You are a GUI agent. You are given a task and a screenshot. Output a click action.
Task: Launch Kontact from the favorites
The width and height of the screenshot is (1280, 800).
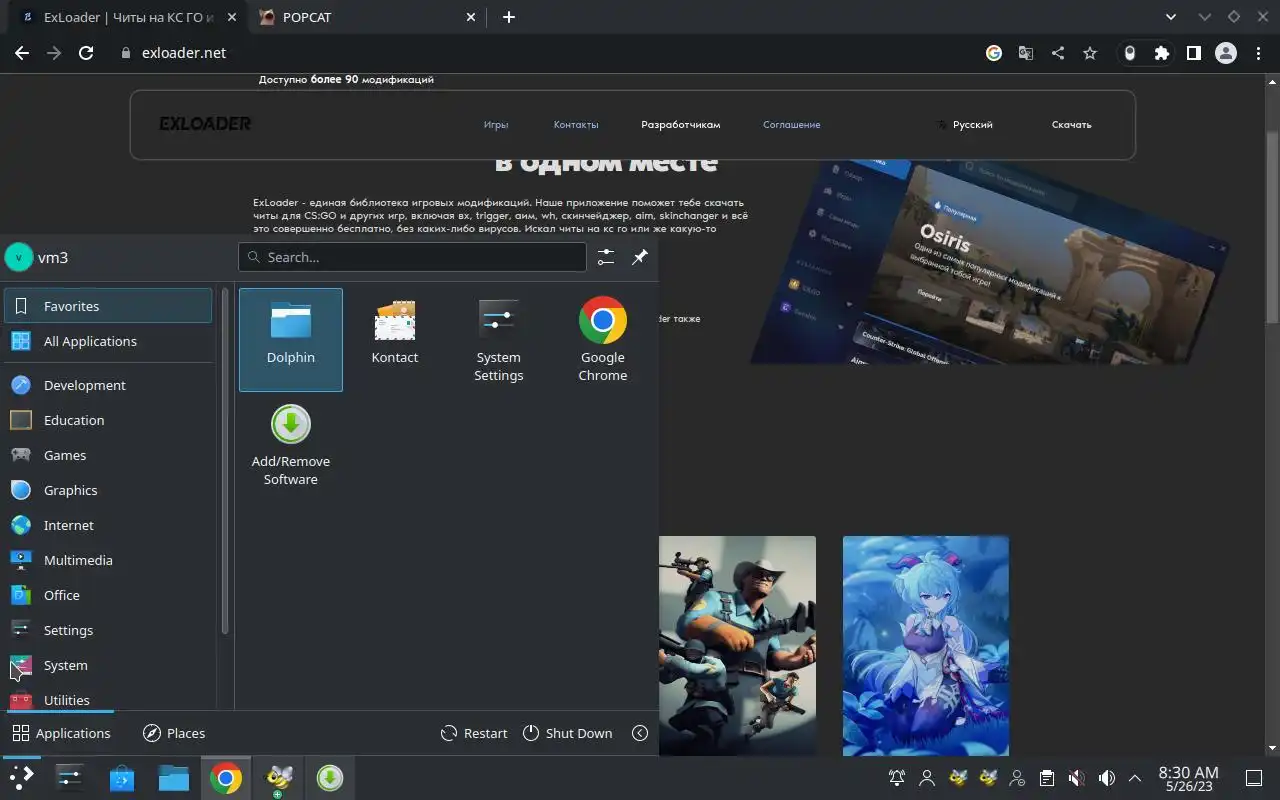[x=395, y=340]
